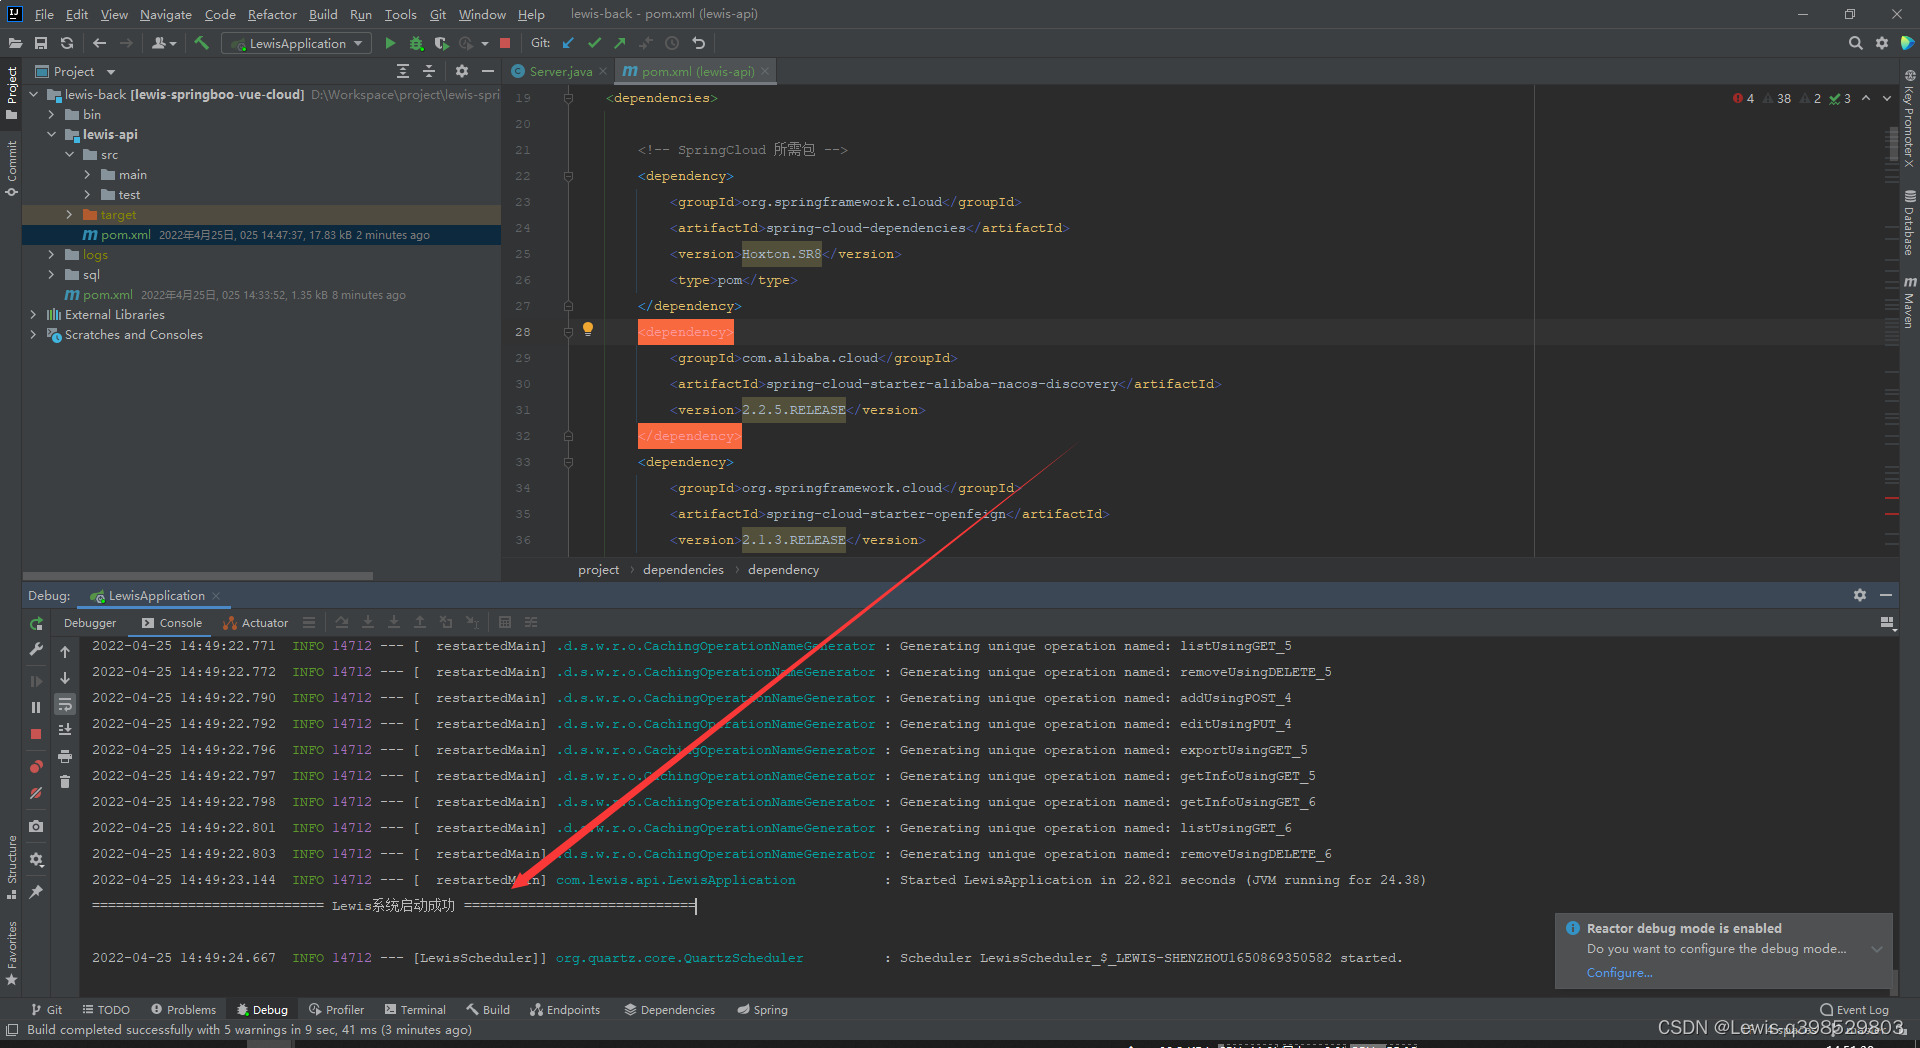Image resolution: width=1920 pixels, height=1048 pixels.
Task: Toggle scroll to end of console
Action: (65, 730)
